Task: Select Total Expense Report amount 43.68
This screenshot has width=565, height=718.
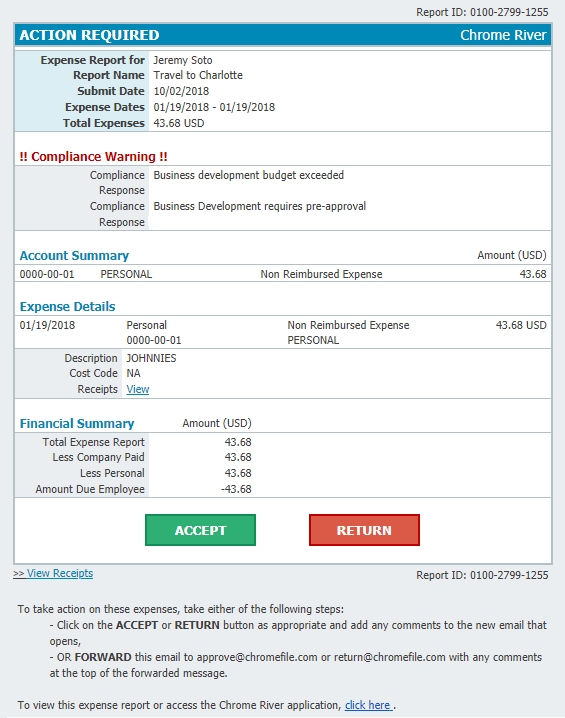Action: coord(238,442)
